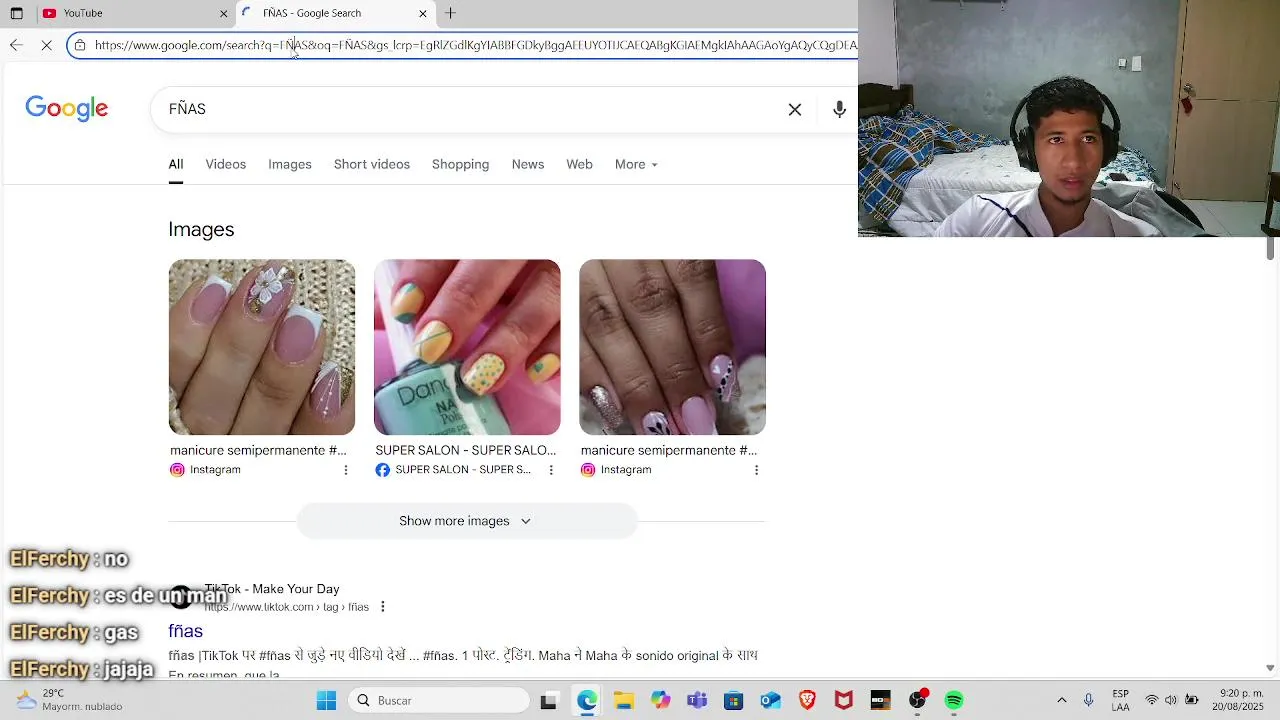The width and height of the screenshot is (1280, 720).
Task: Open News results tab
Action: click(528, 164)
